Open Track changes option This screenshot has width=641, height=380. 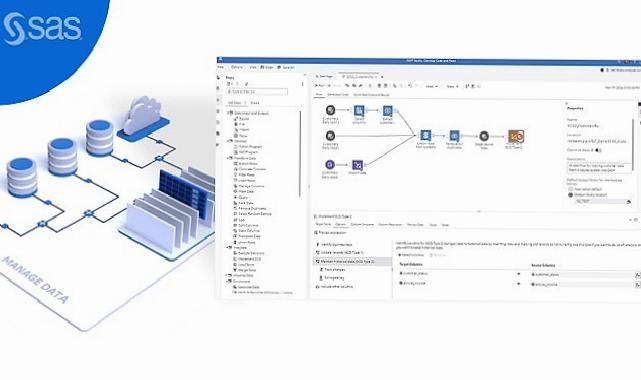332,270
